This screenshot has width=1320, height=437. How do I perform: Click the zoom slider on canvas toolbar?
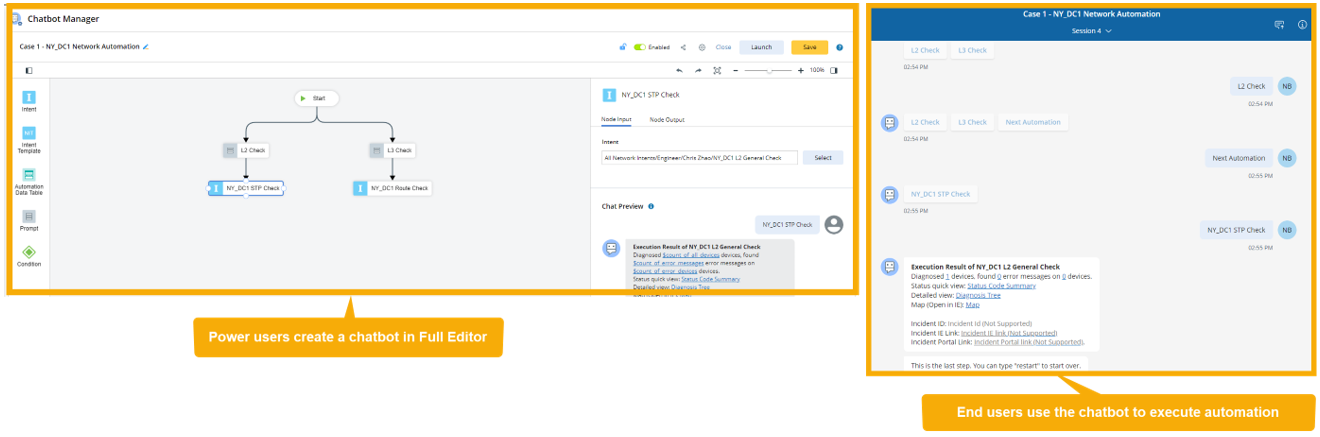(x=768, y=71)
